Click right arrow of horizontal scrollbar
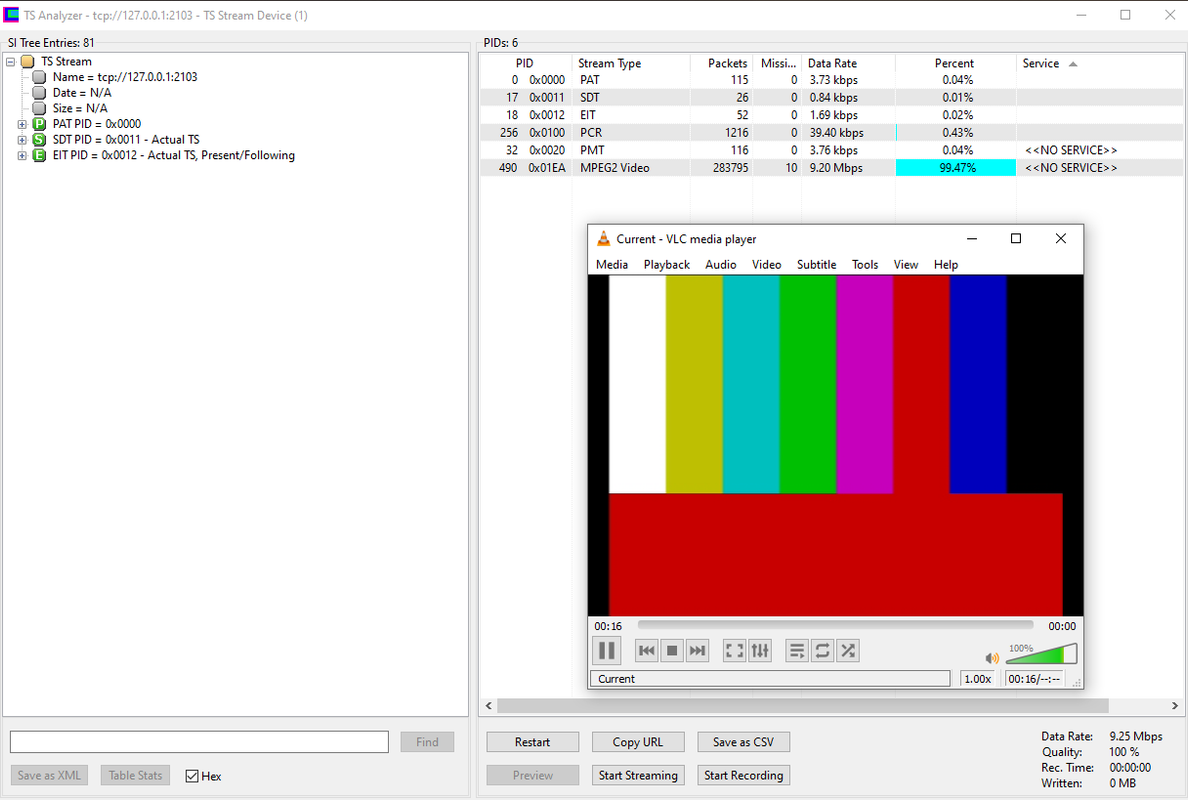Screen dimensions: 1188x800 (x=1174, y=705)
